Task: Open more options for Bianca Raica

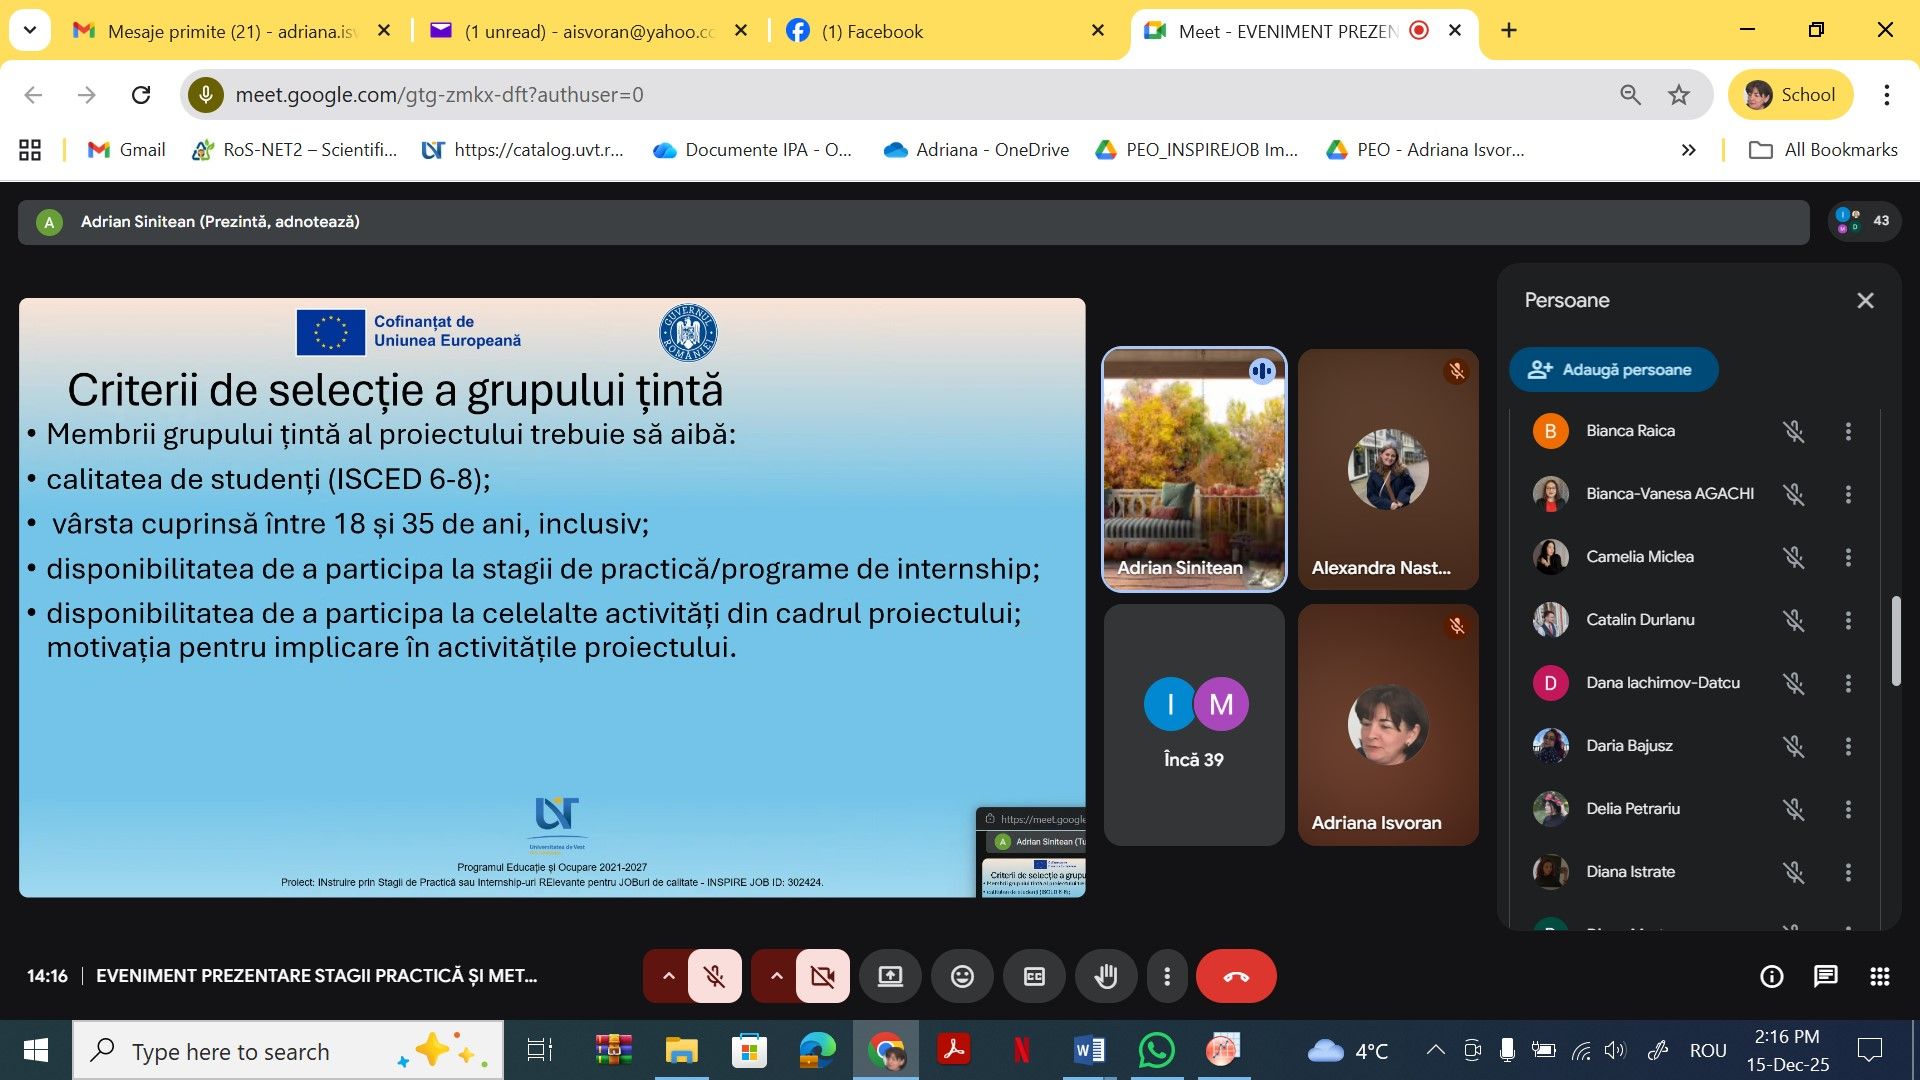Action: (1848, 431)
